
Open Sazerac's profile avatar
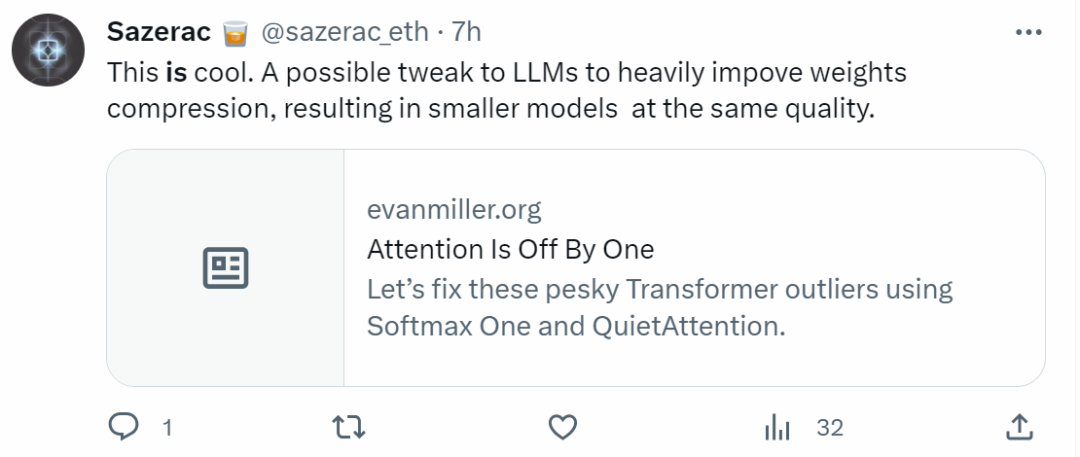pos(48,50)
